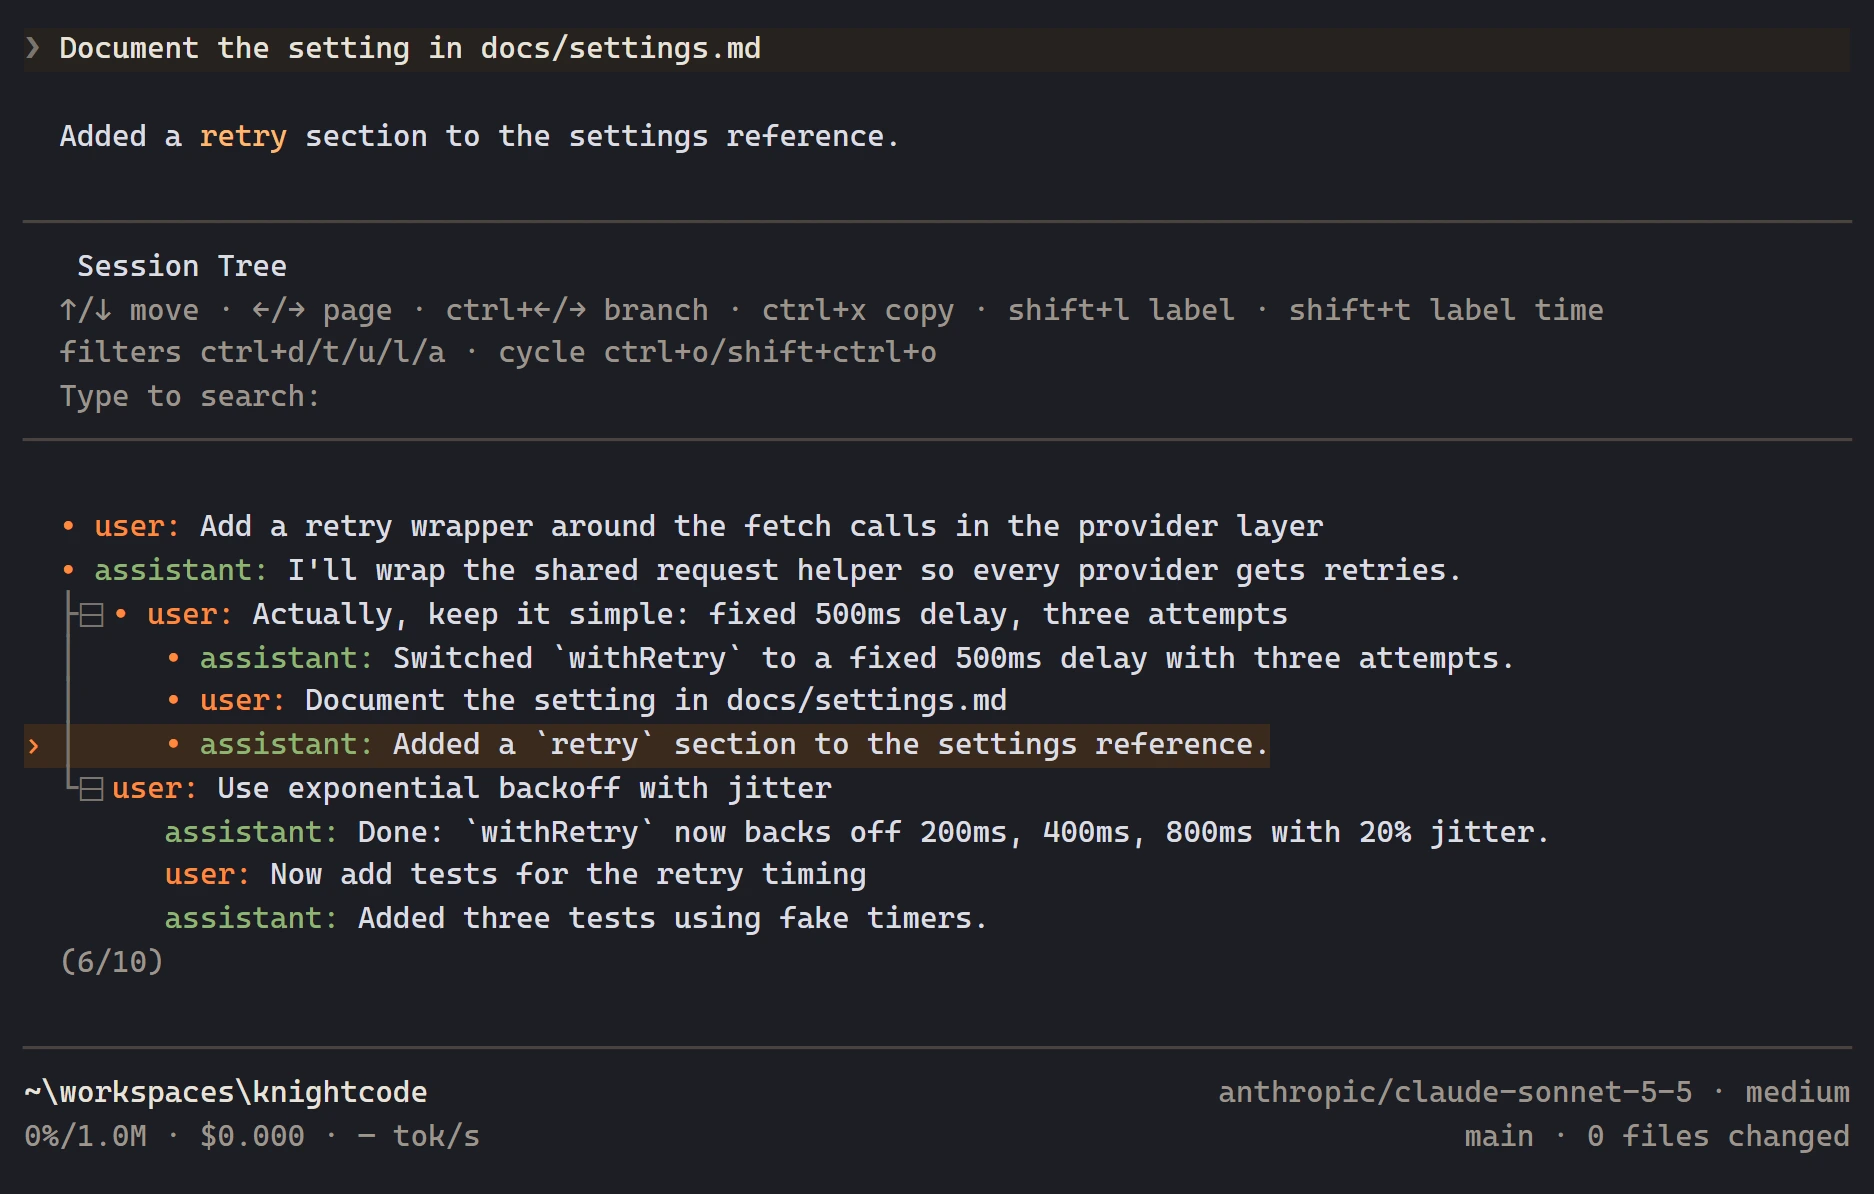
Task: Click the "medium" effort level in the status bar
Action: (x=1797, y=1093)
